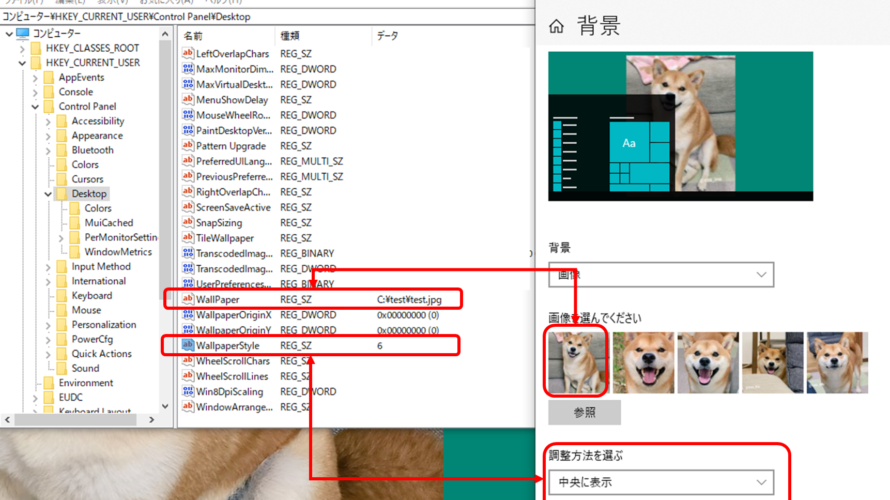Viewport: 890px width, 500px height.
Task: Click the Keyboard folder icon
Action: (62, 296)
